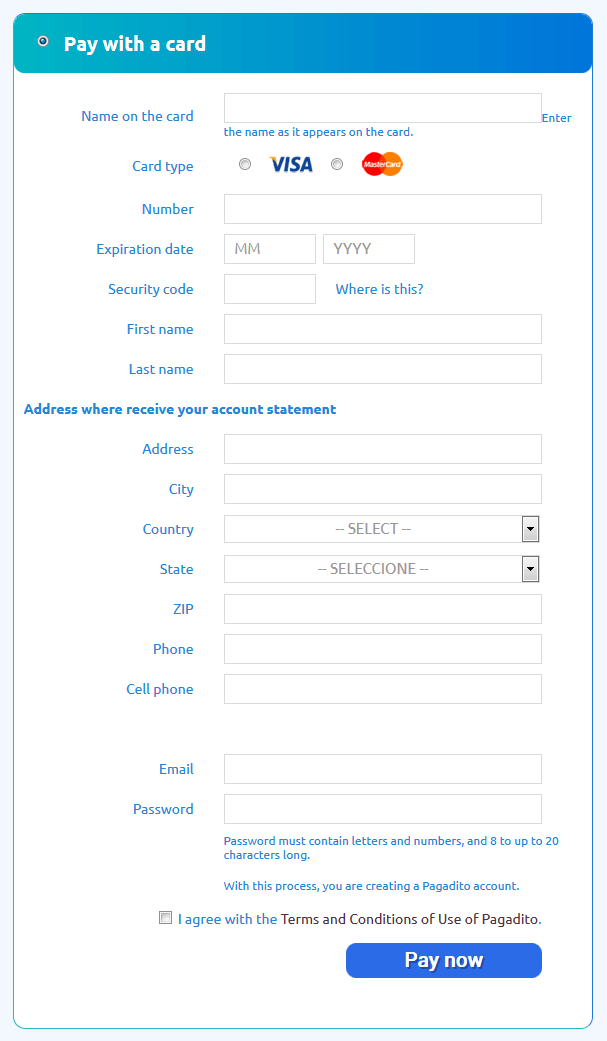Open Terms and Conditions of Use link
The width and height of the screenshot is (607, 1041).
pos(410,919)
